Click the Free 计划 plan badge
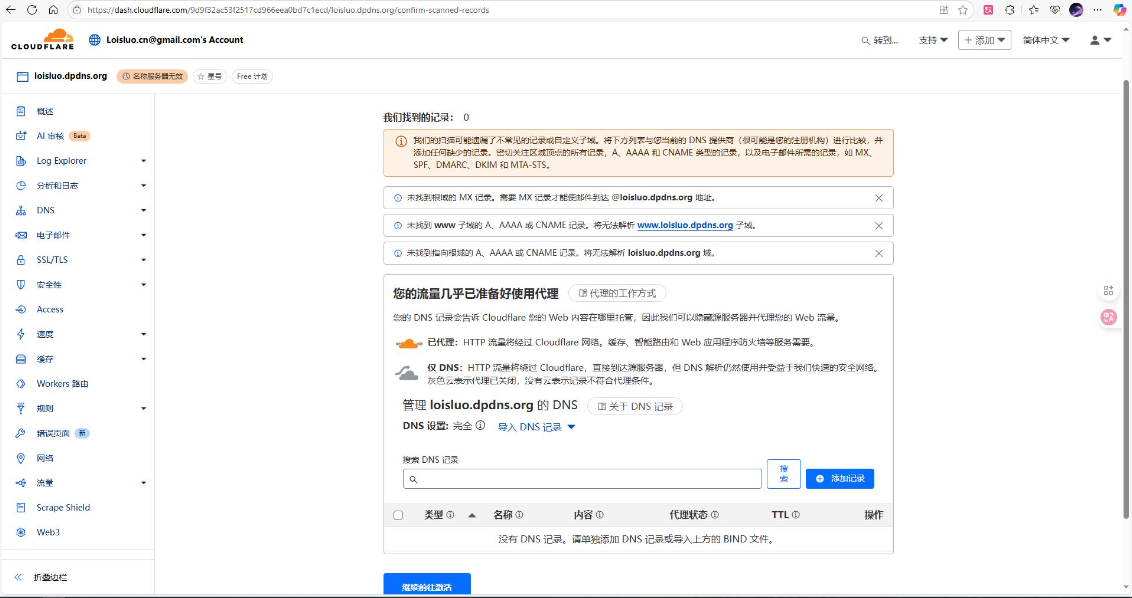 (x=252, y=77)
